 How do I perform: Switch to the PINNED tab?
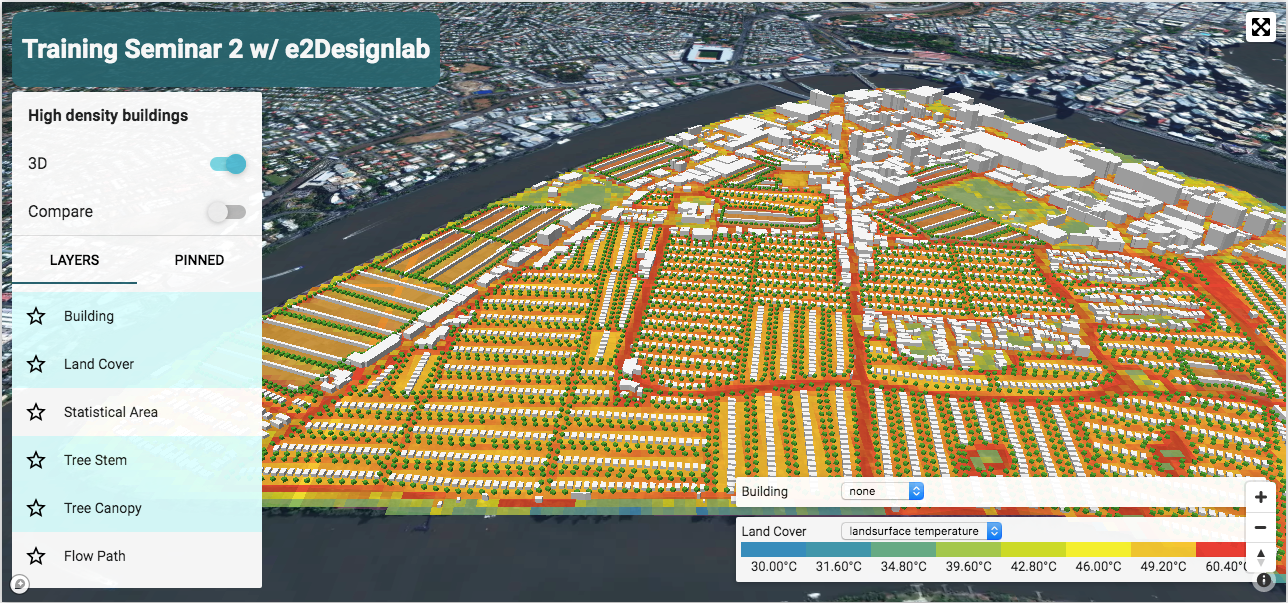(x=199, y=260)
